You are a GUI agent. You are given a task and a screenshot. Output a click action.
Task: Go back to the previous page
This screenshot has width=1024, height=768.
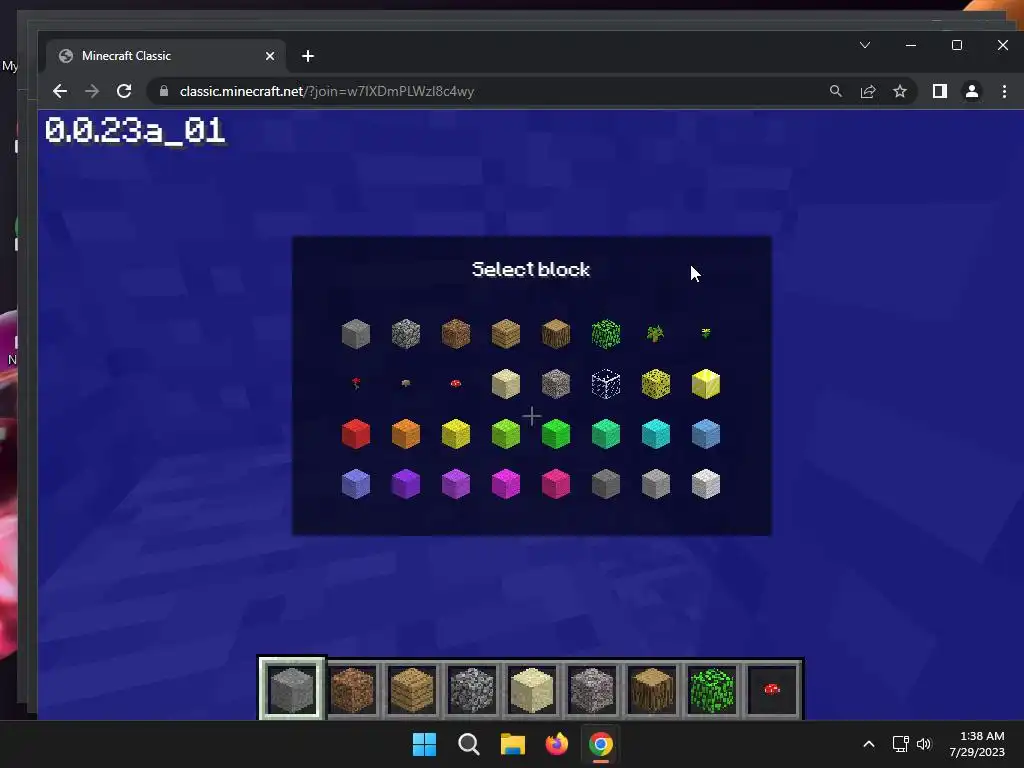(x=59, y=91)
